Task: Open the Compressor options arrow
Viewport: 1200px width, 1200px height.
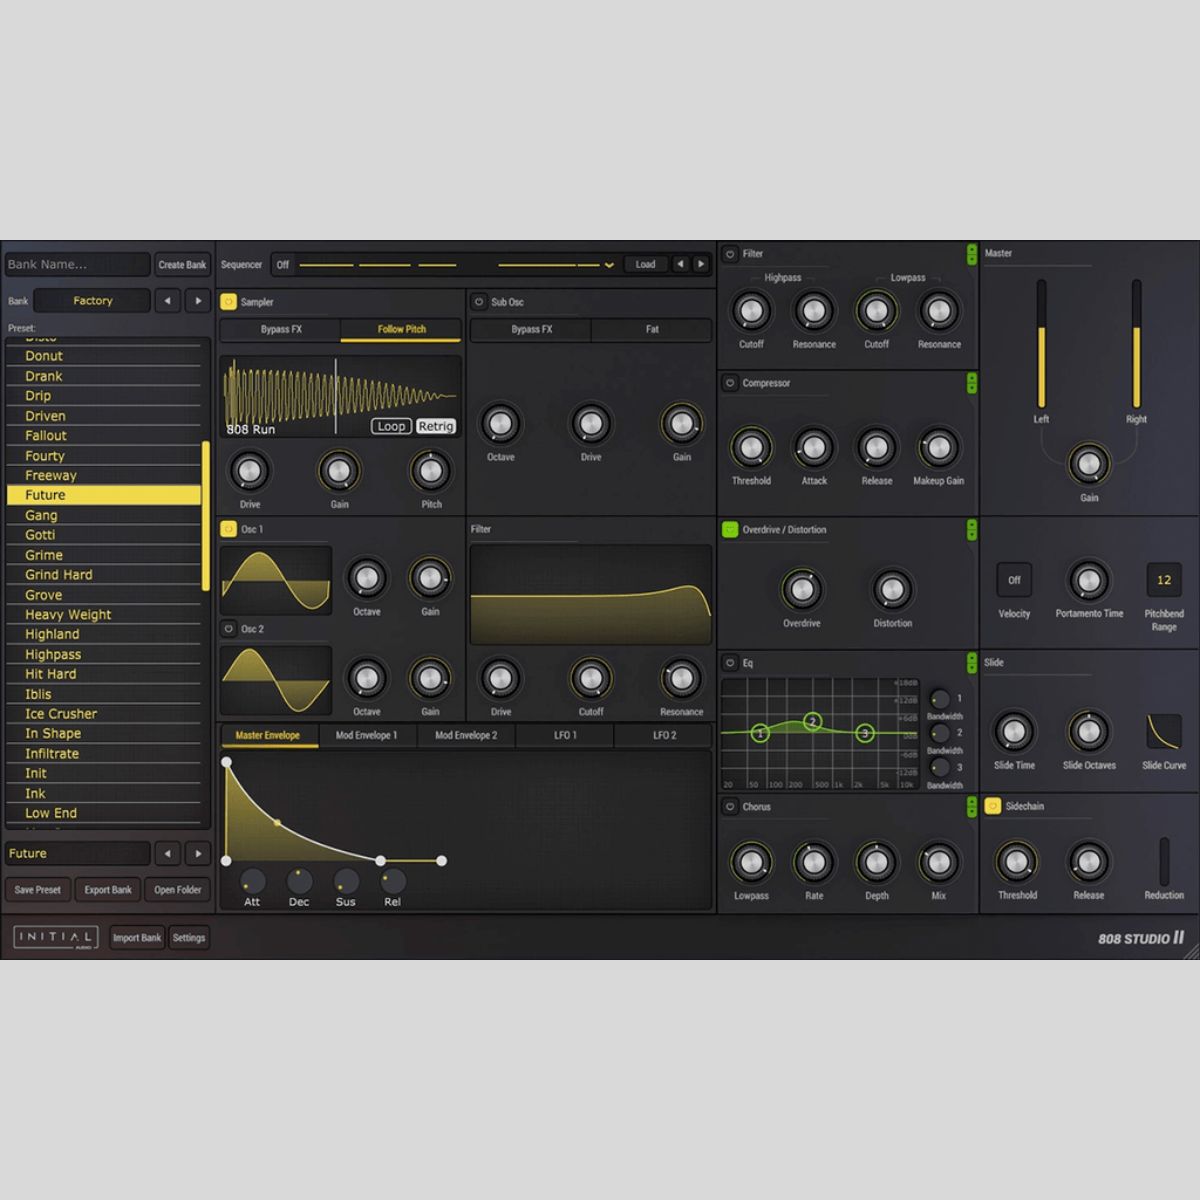Action: click(x=972, y=383)
